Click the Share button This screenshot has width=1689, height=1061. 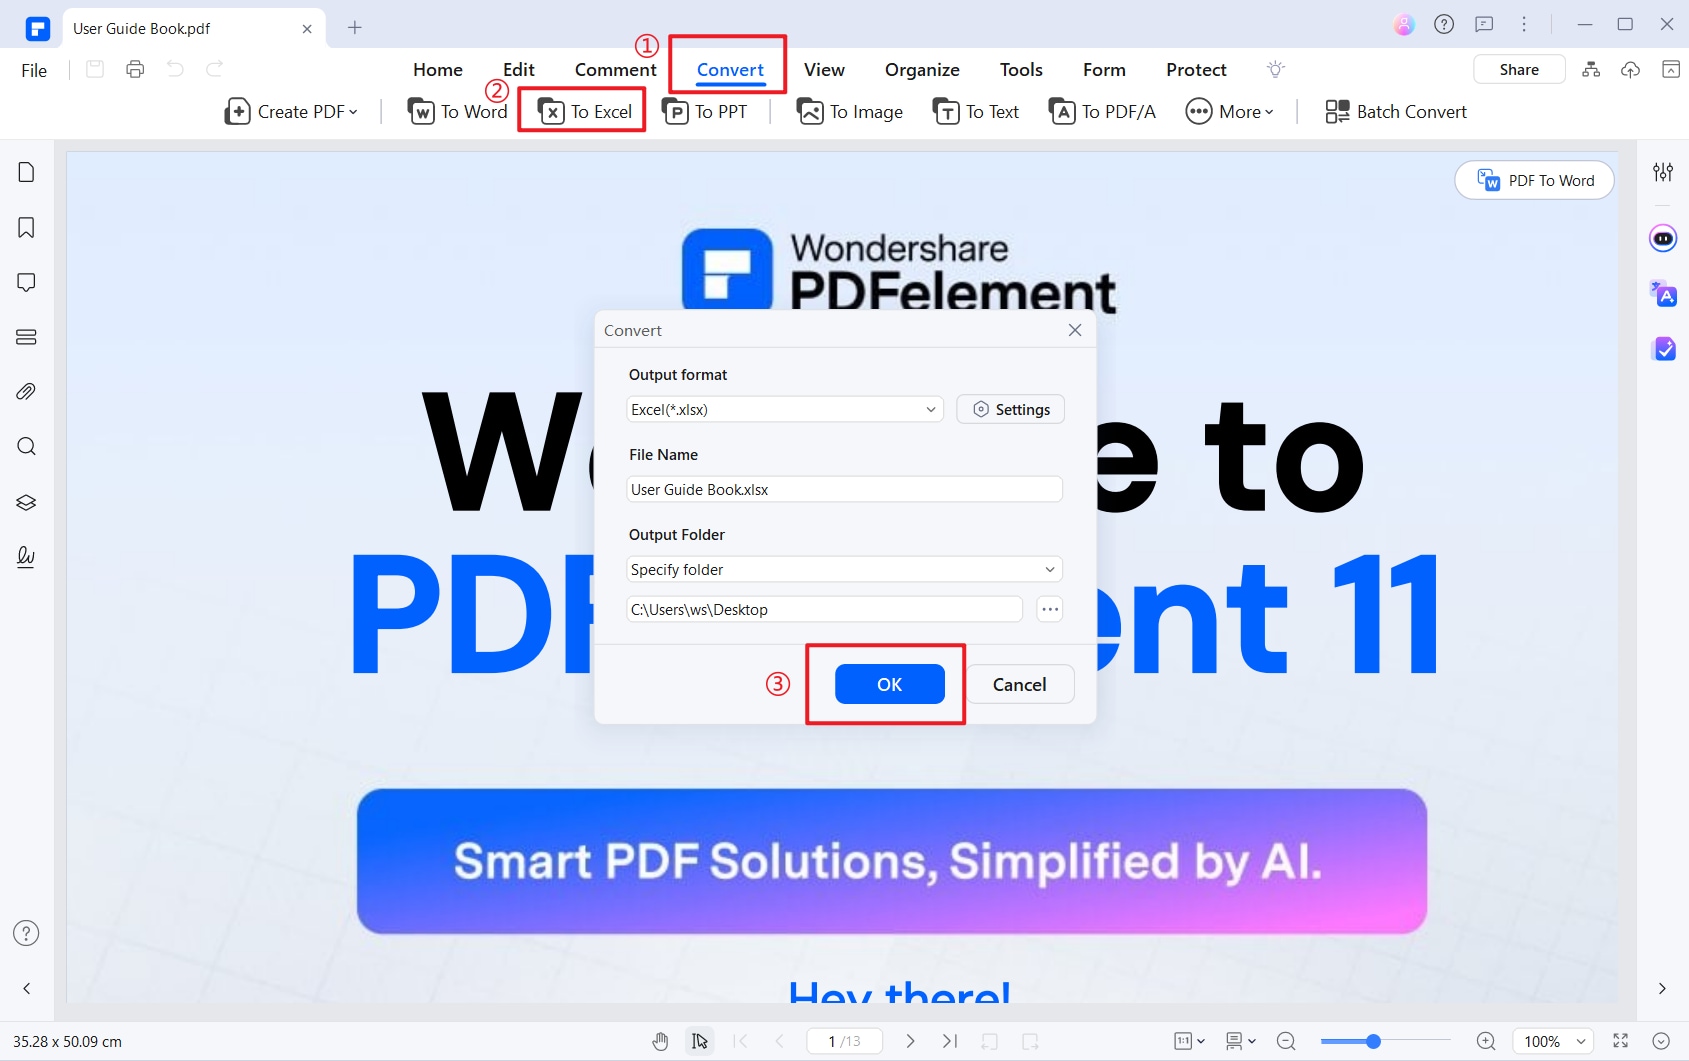coord(1519,69)
